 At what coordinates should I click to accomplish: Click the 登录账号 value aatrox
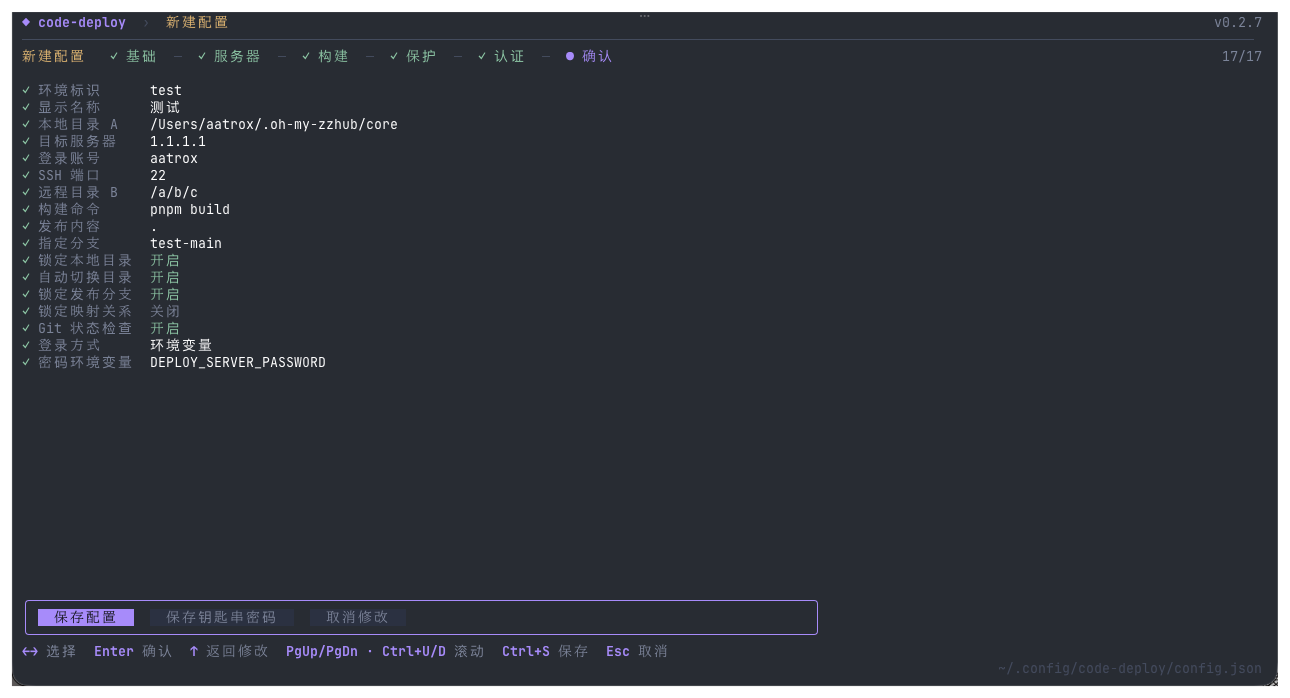tap(174, 158)
